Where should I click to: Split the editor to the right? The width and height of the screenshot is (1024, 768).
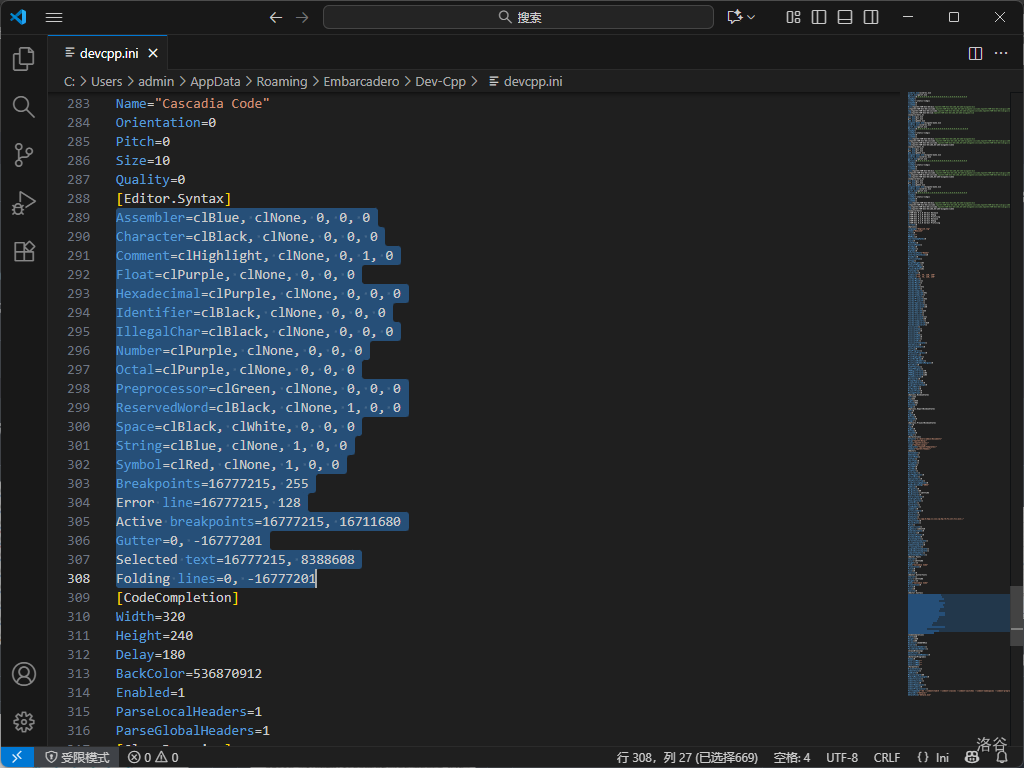pyautogui.click(x=975, y=54)
